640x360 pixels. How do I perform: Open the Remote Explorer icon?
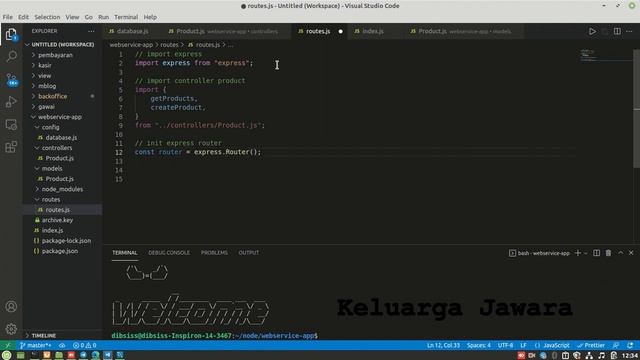point(11,124)
